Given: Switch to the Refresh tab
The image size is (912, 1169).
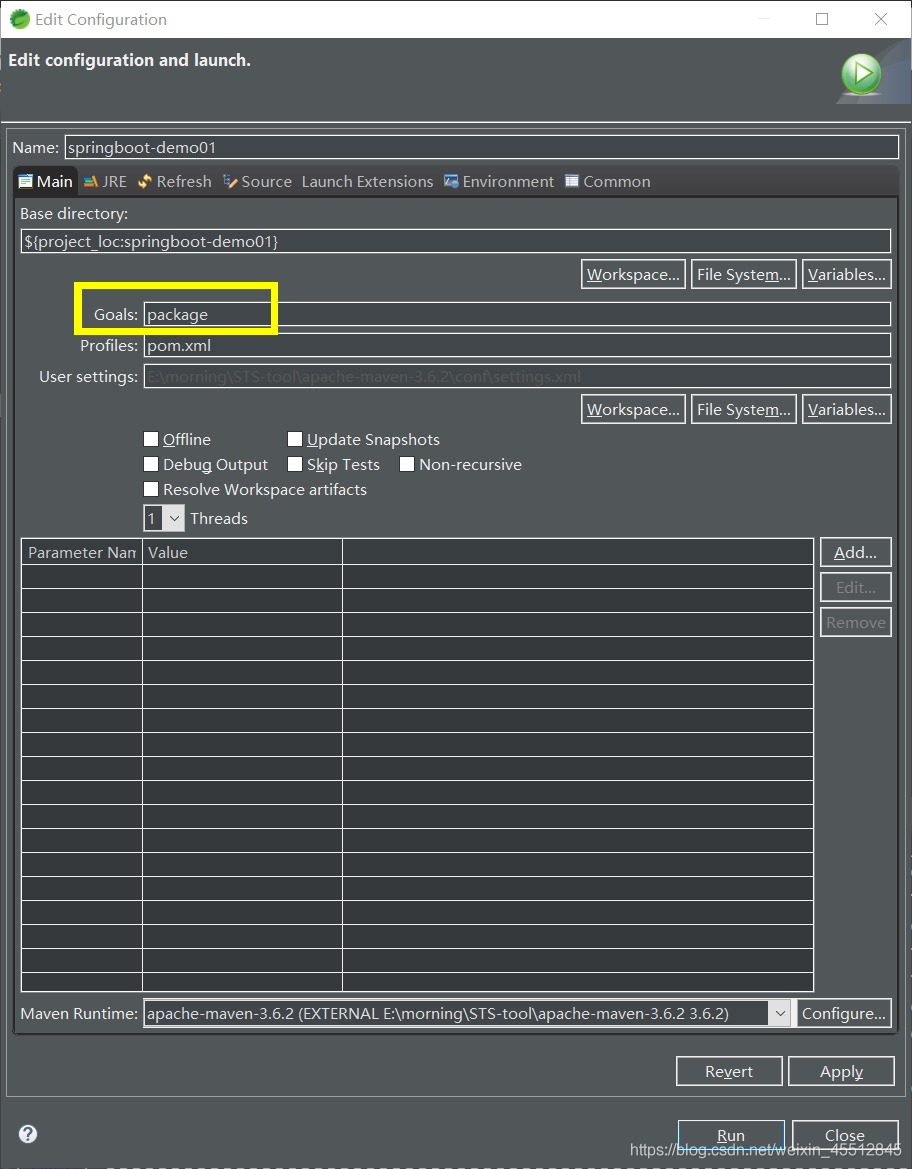Looking at the screenshot, I should click(x=175, y=182).
